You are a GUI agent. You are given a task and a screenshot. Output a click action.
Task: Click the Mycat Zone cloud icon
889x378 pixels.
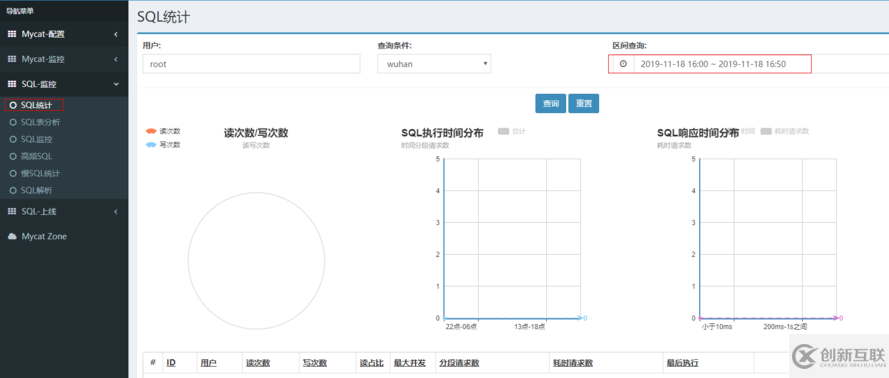click(12, 236)
